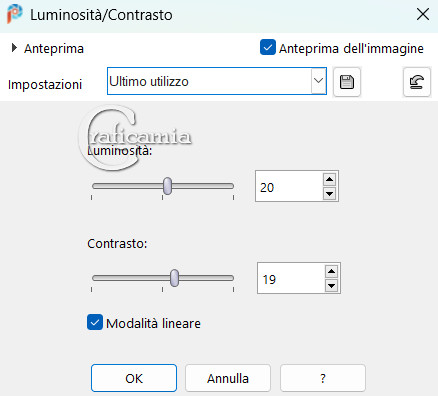Click the Contrasto slider handle

[174, 278]
